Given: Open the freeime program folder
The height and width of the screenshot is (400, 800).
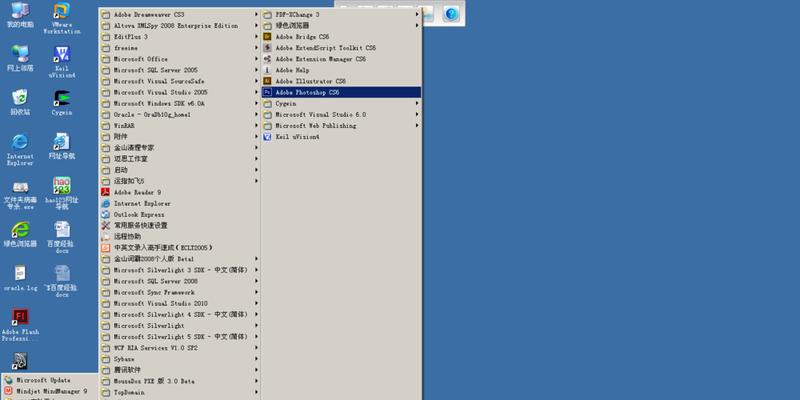Looking at the screenshot, I should coord(180,48).
